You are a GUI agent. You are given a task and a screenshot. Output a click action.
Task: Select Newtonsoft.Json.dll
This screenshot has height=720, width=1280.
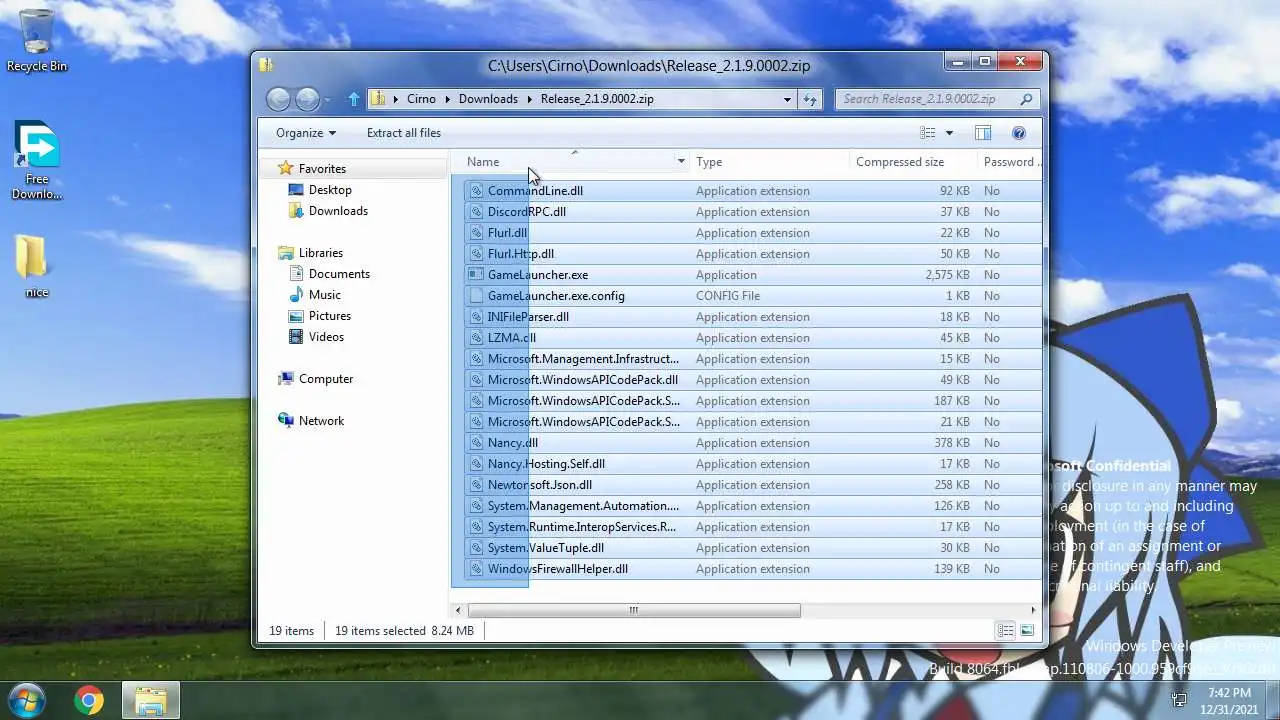click(540, 485)
